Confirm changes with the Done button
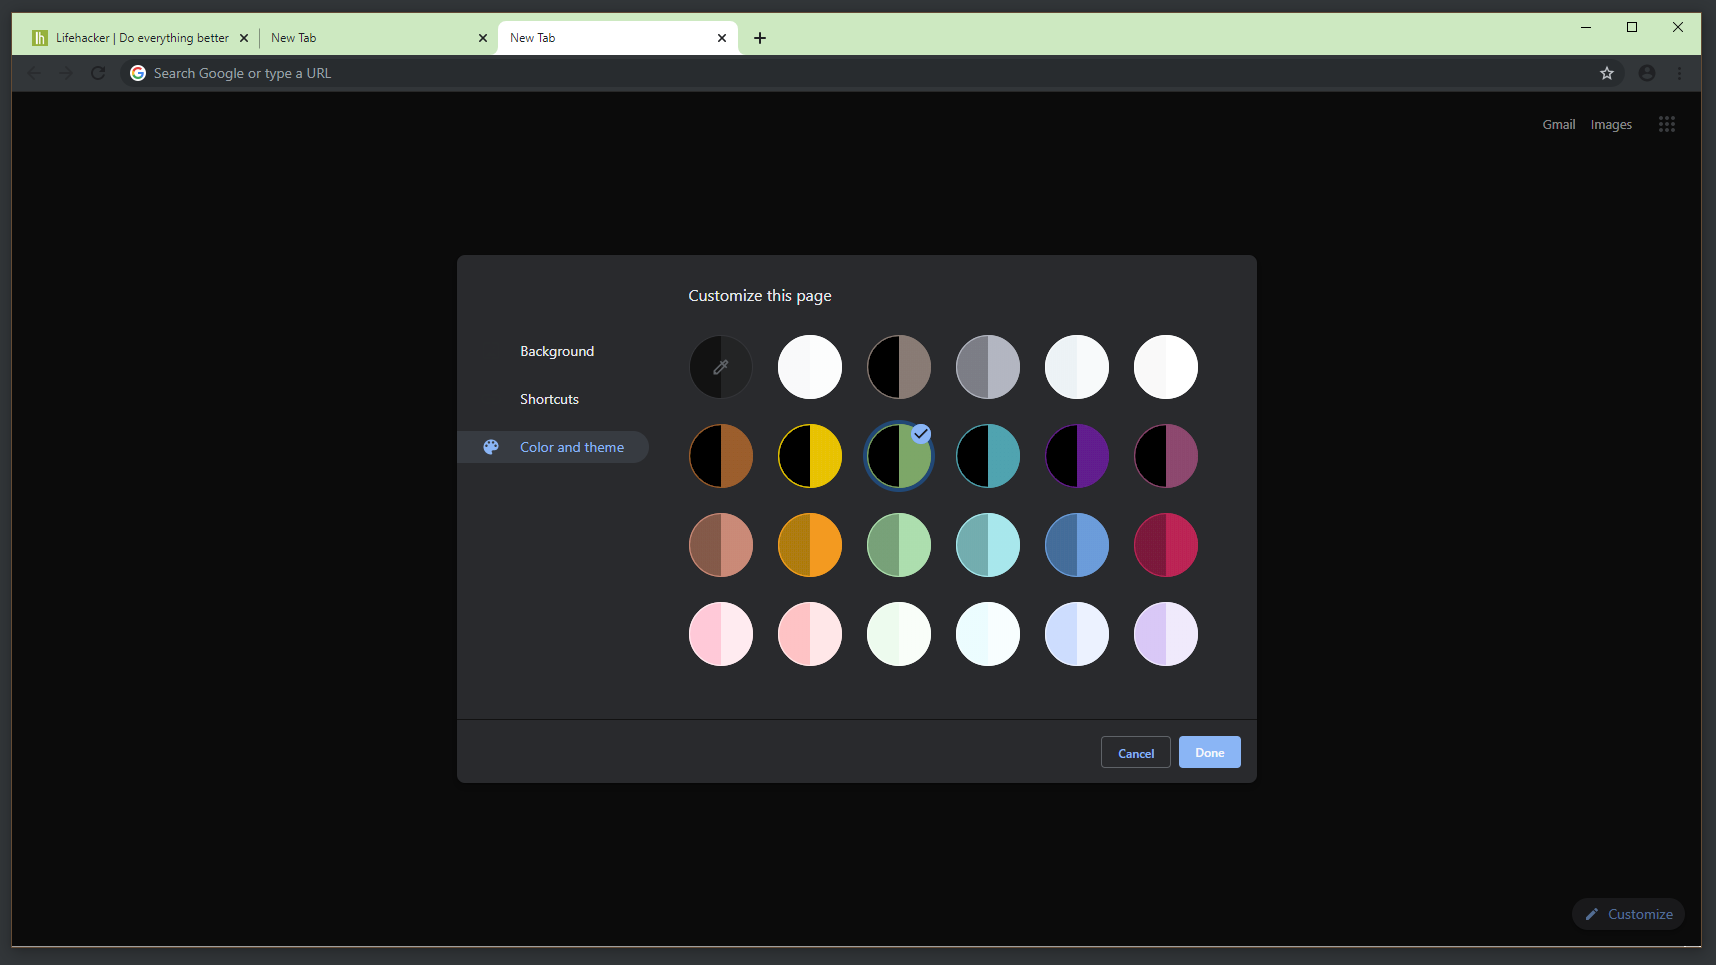 pos(1210,753)
